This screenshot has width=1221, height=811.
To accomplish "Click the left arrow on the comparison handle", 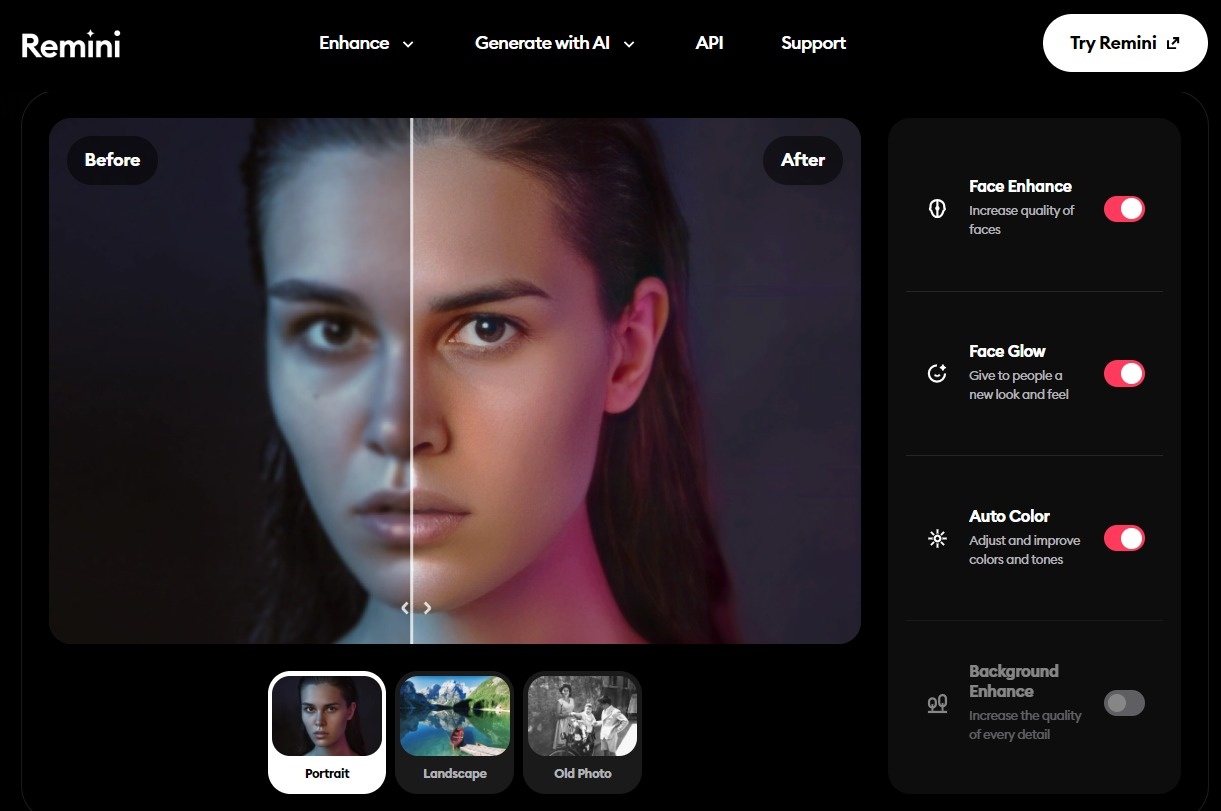I will point(404,607).
